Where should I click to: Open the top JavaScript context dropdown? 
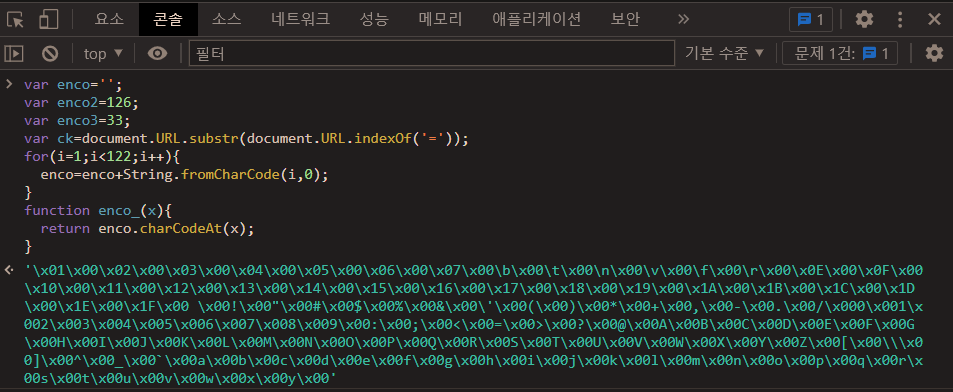pos(103,53)
